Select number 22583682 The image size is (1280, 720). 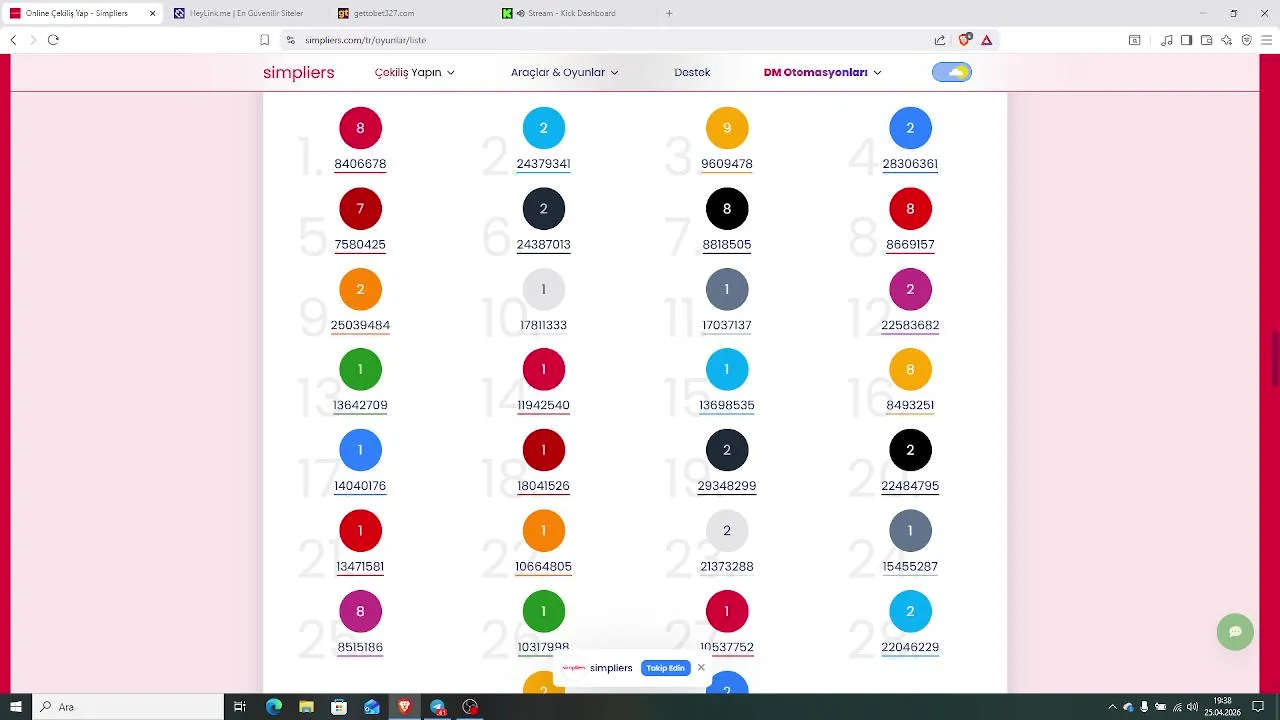(910, 325)
